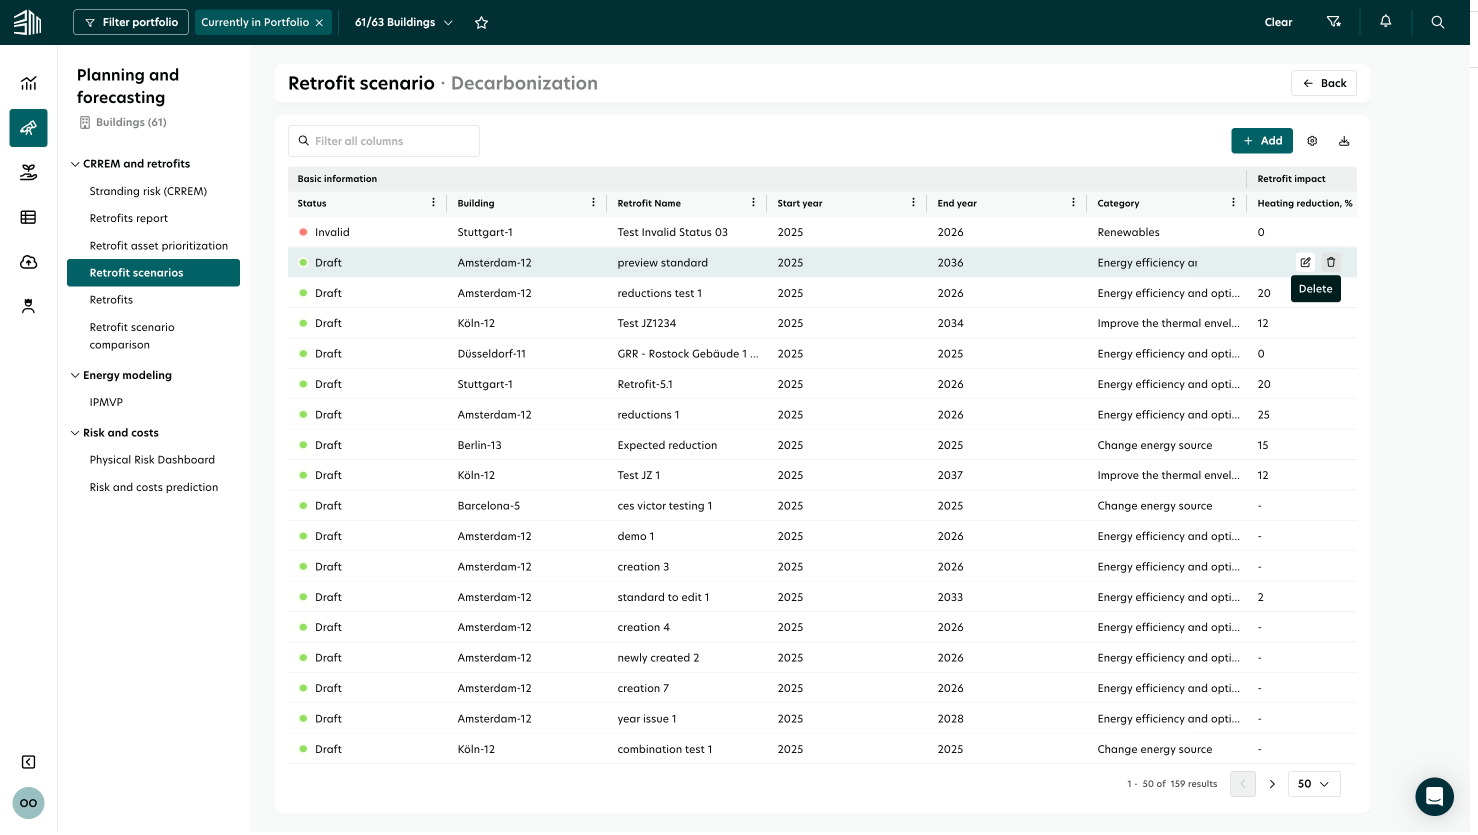Open the filter edit funnel icon
The height and width of the screenshot is (835, 1478).
[1333, 22]
